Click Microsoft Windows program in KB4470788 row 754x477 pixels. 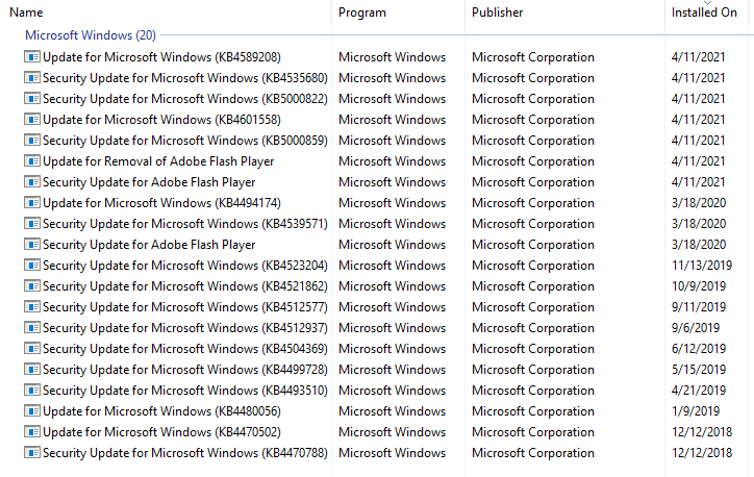pyautogui.click(x=392, y=452)
